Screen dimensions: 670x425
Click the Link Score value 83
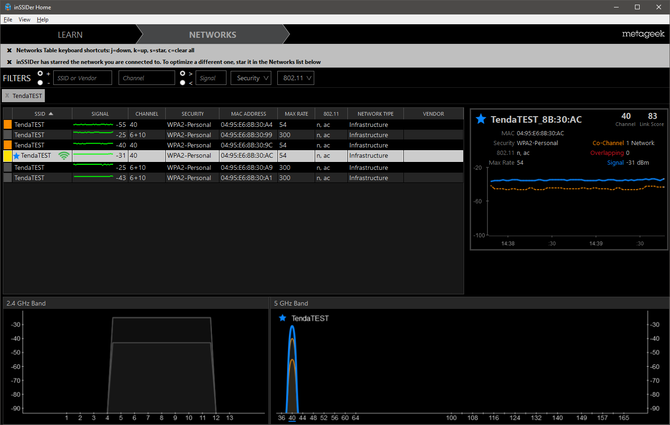coord(652,116)
